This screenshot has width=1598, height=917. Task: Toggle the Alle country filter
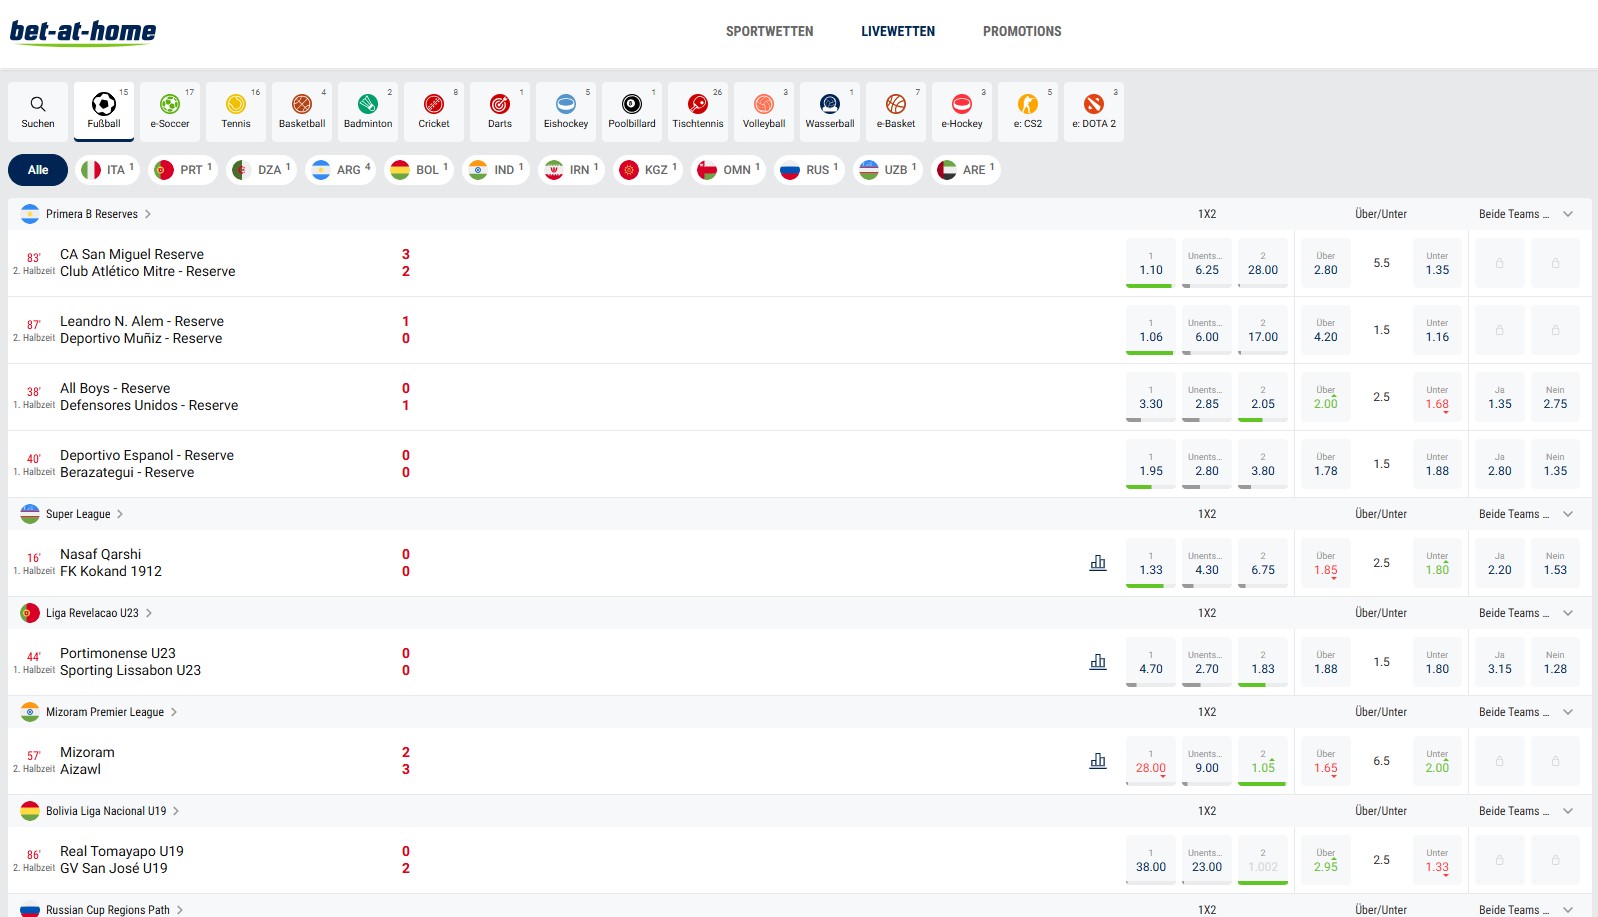[38, 170]
